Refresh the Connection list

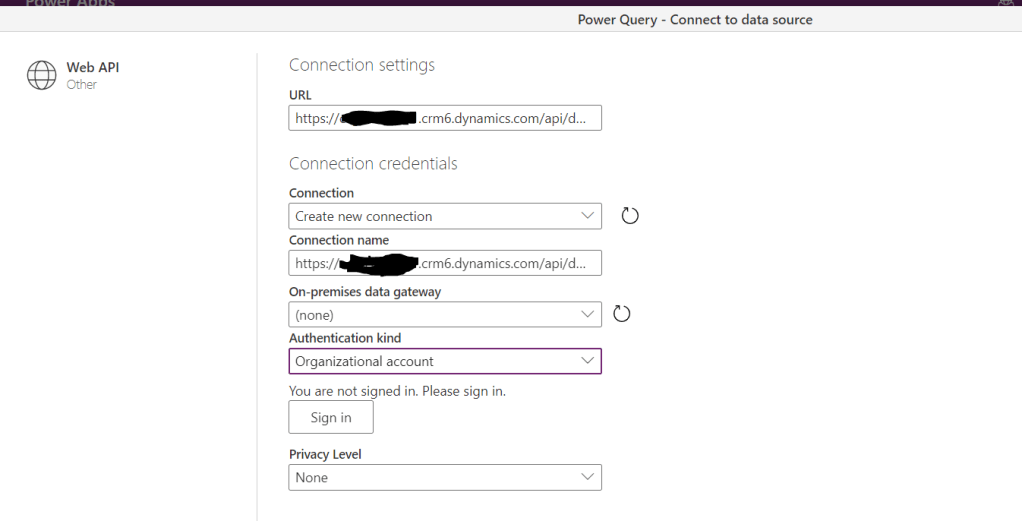coord(629,216)
